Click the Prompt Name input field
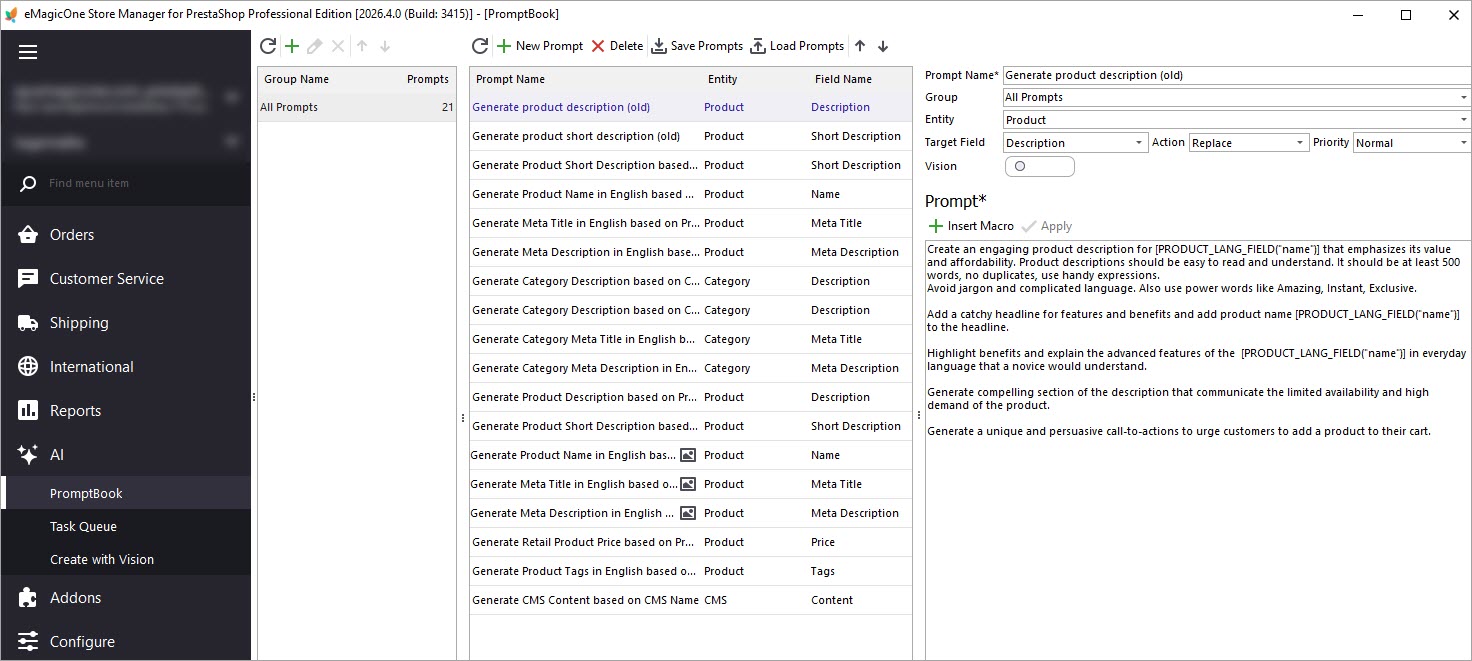The image size is (1472, 661). point(1237,75)
